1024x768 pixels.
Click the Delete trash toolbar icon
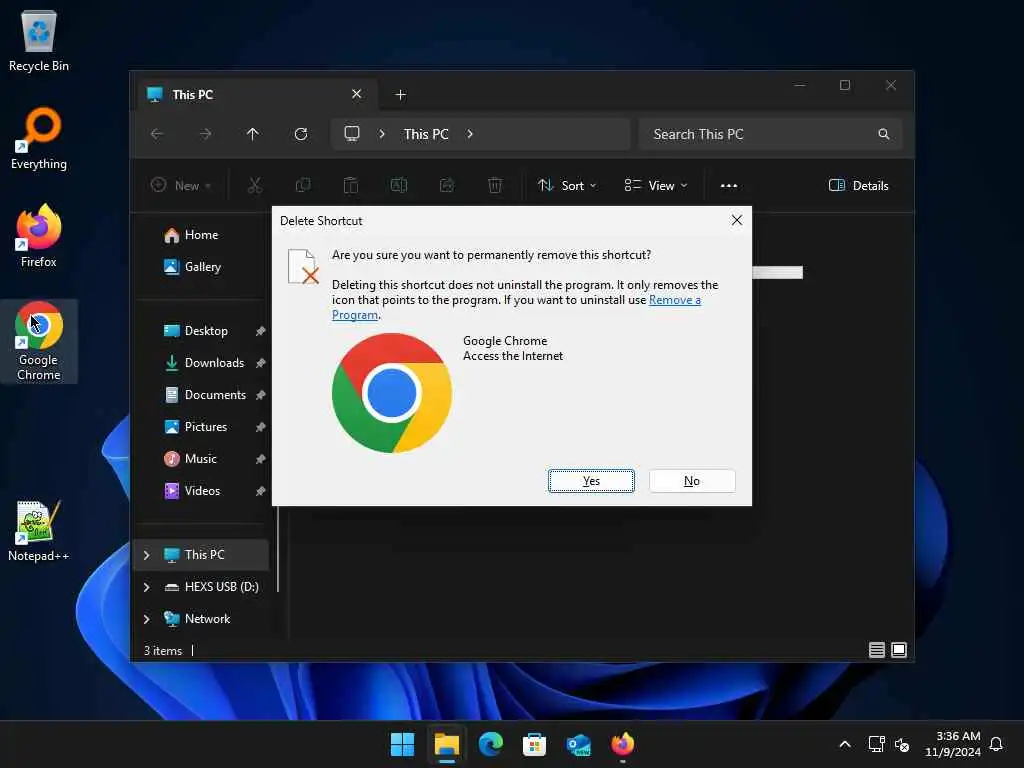[495, 185]
